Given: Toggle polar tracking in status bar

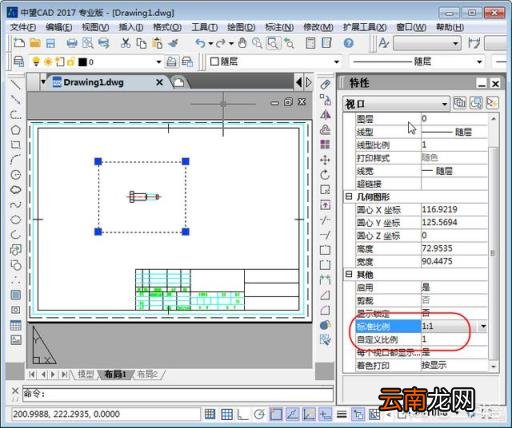Looking at the screenshot, I should click(x=259, y=414).
